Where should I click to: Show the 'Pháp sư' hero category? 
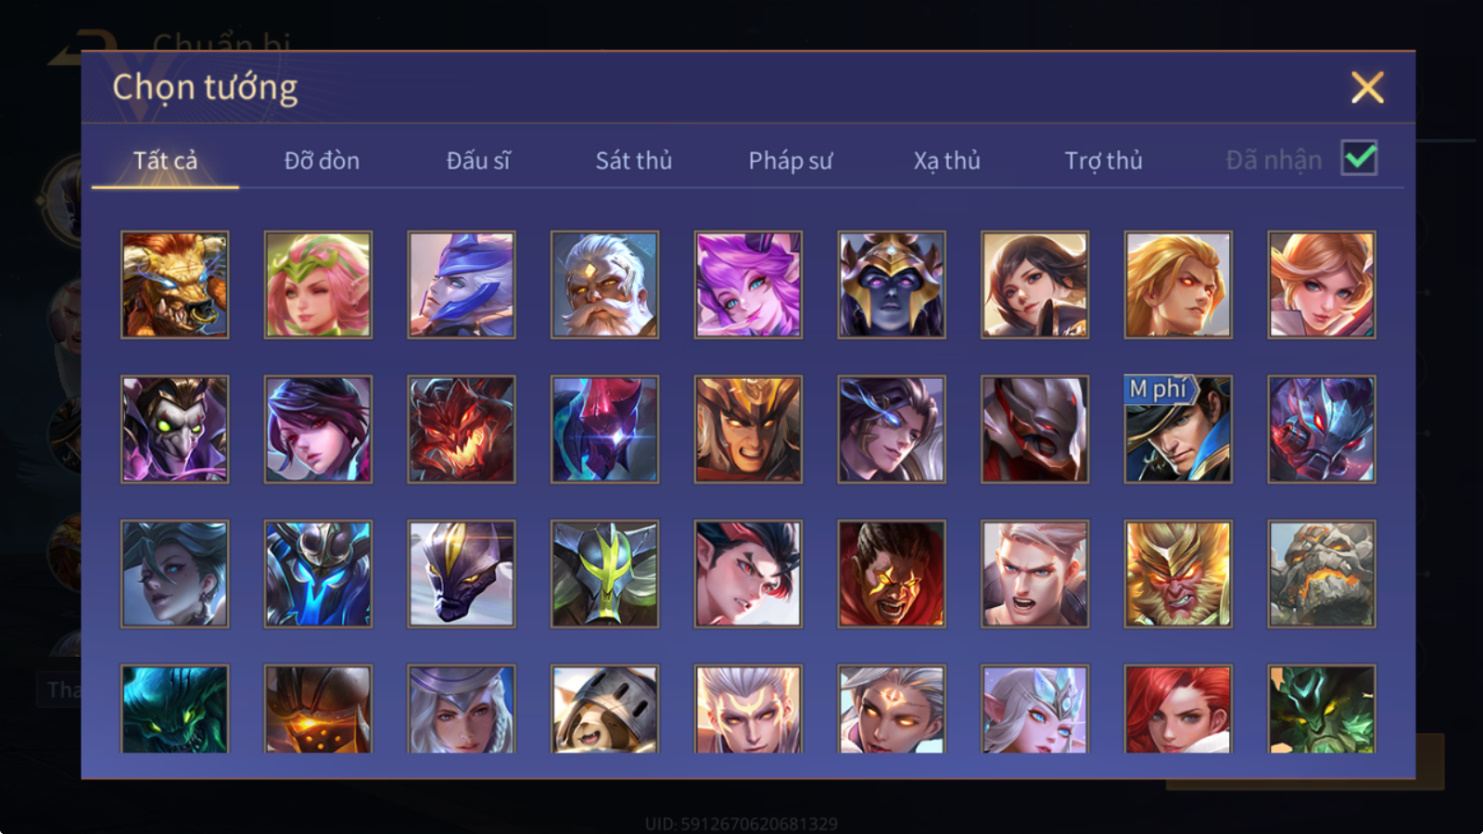[x=790, y=160]
